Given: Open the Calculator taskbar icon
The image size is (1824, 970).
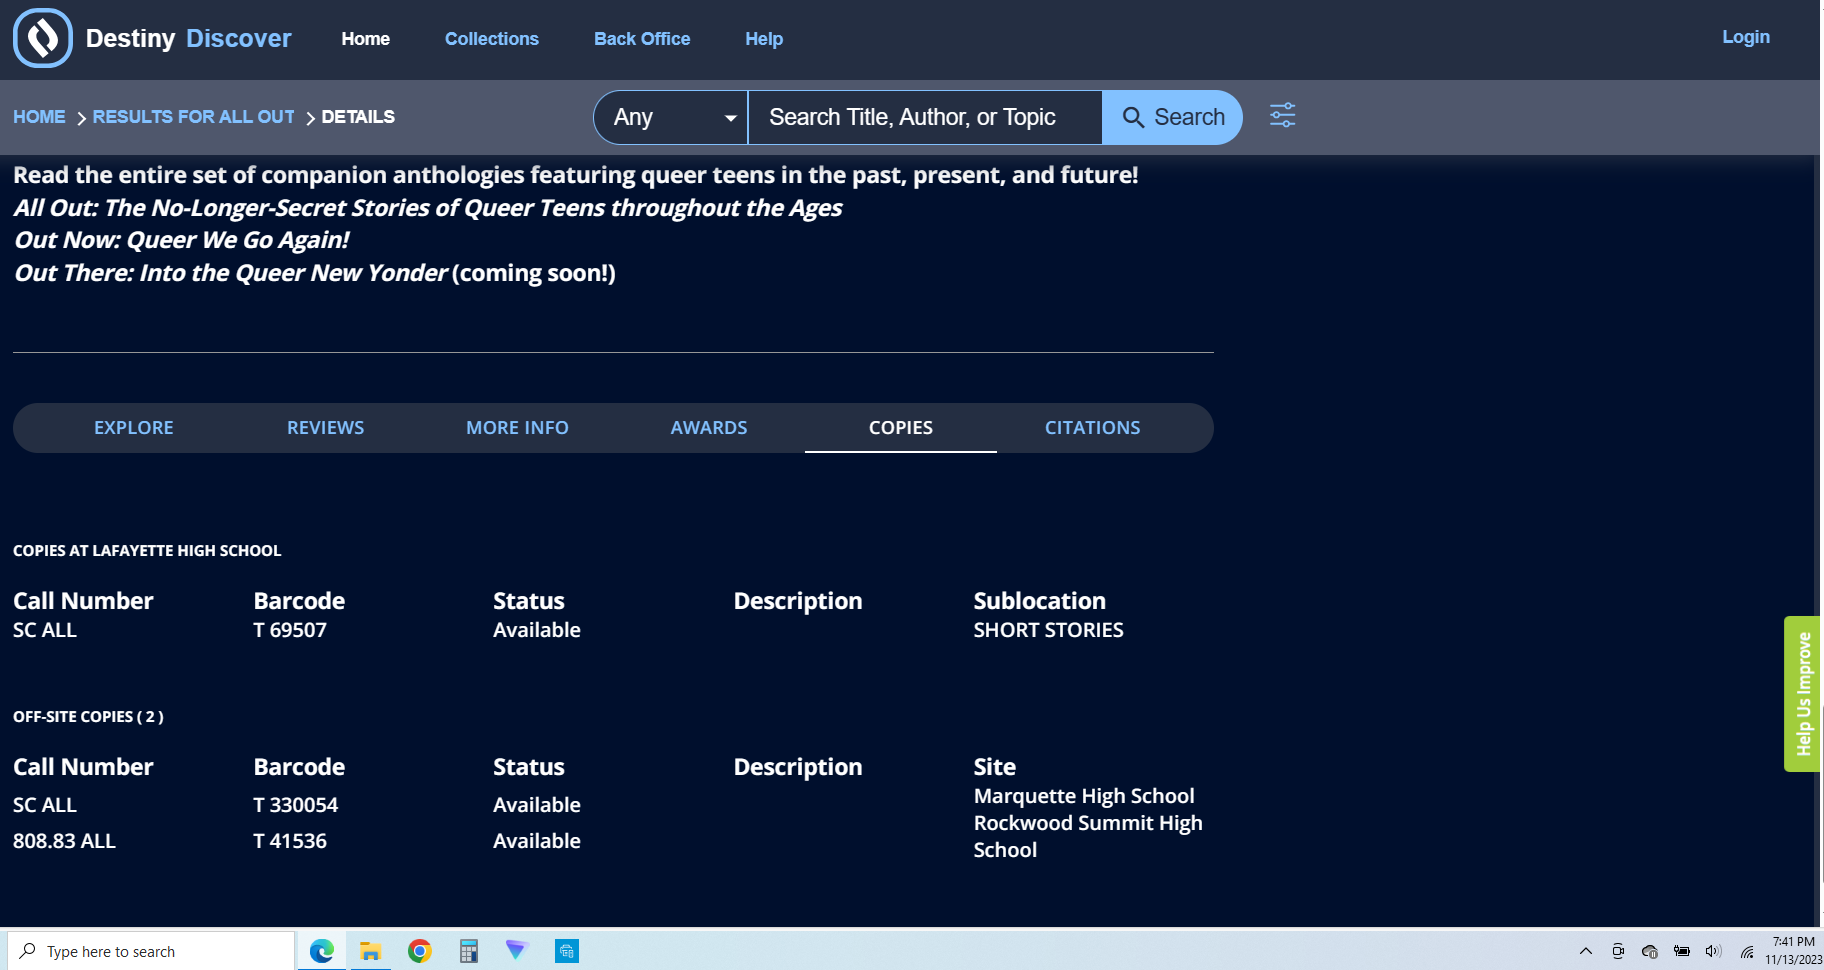Looking at the screenshot, I should point(468,951).
